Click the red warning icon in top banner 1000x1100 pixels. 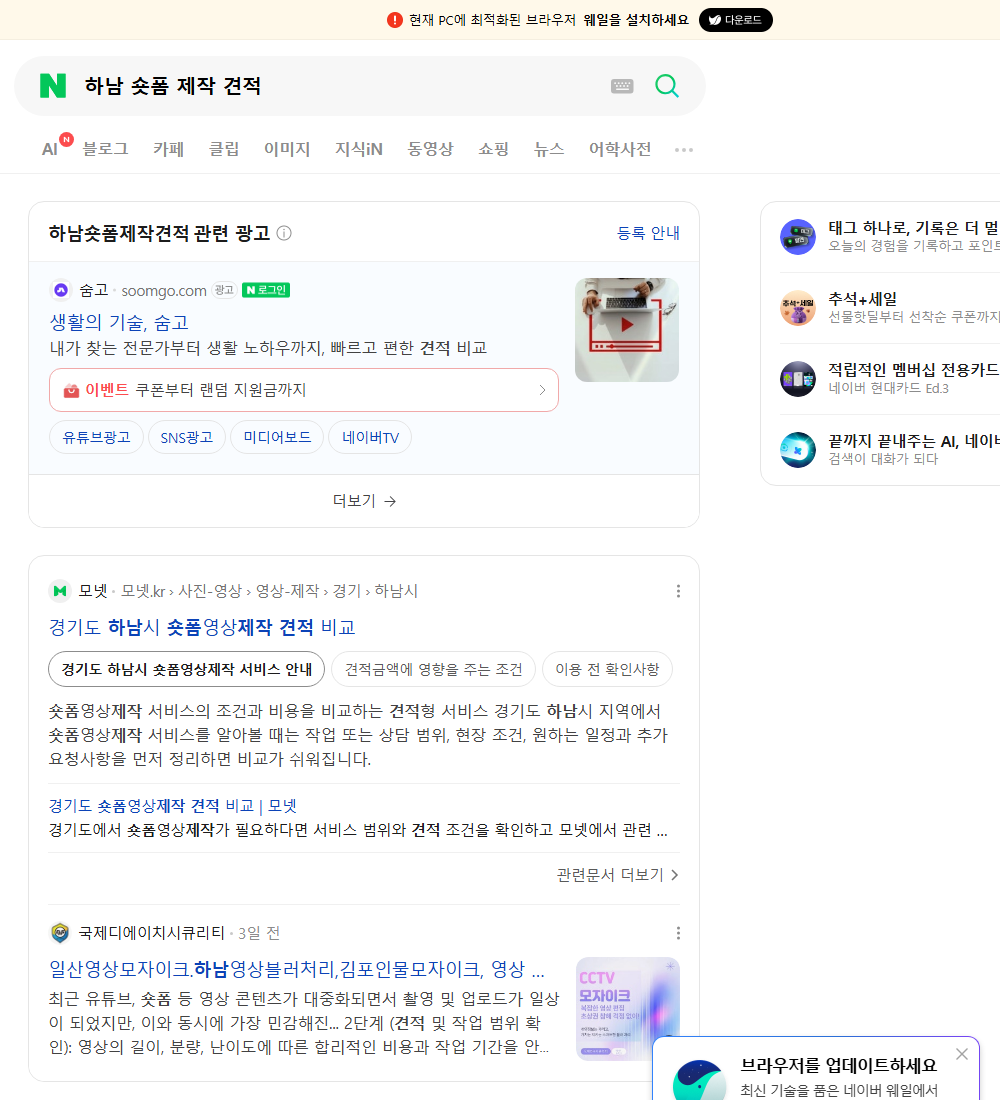[395, 20]
